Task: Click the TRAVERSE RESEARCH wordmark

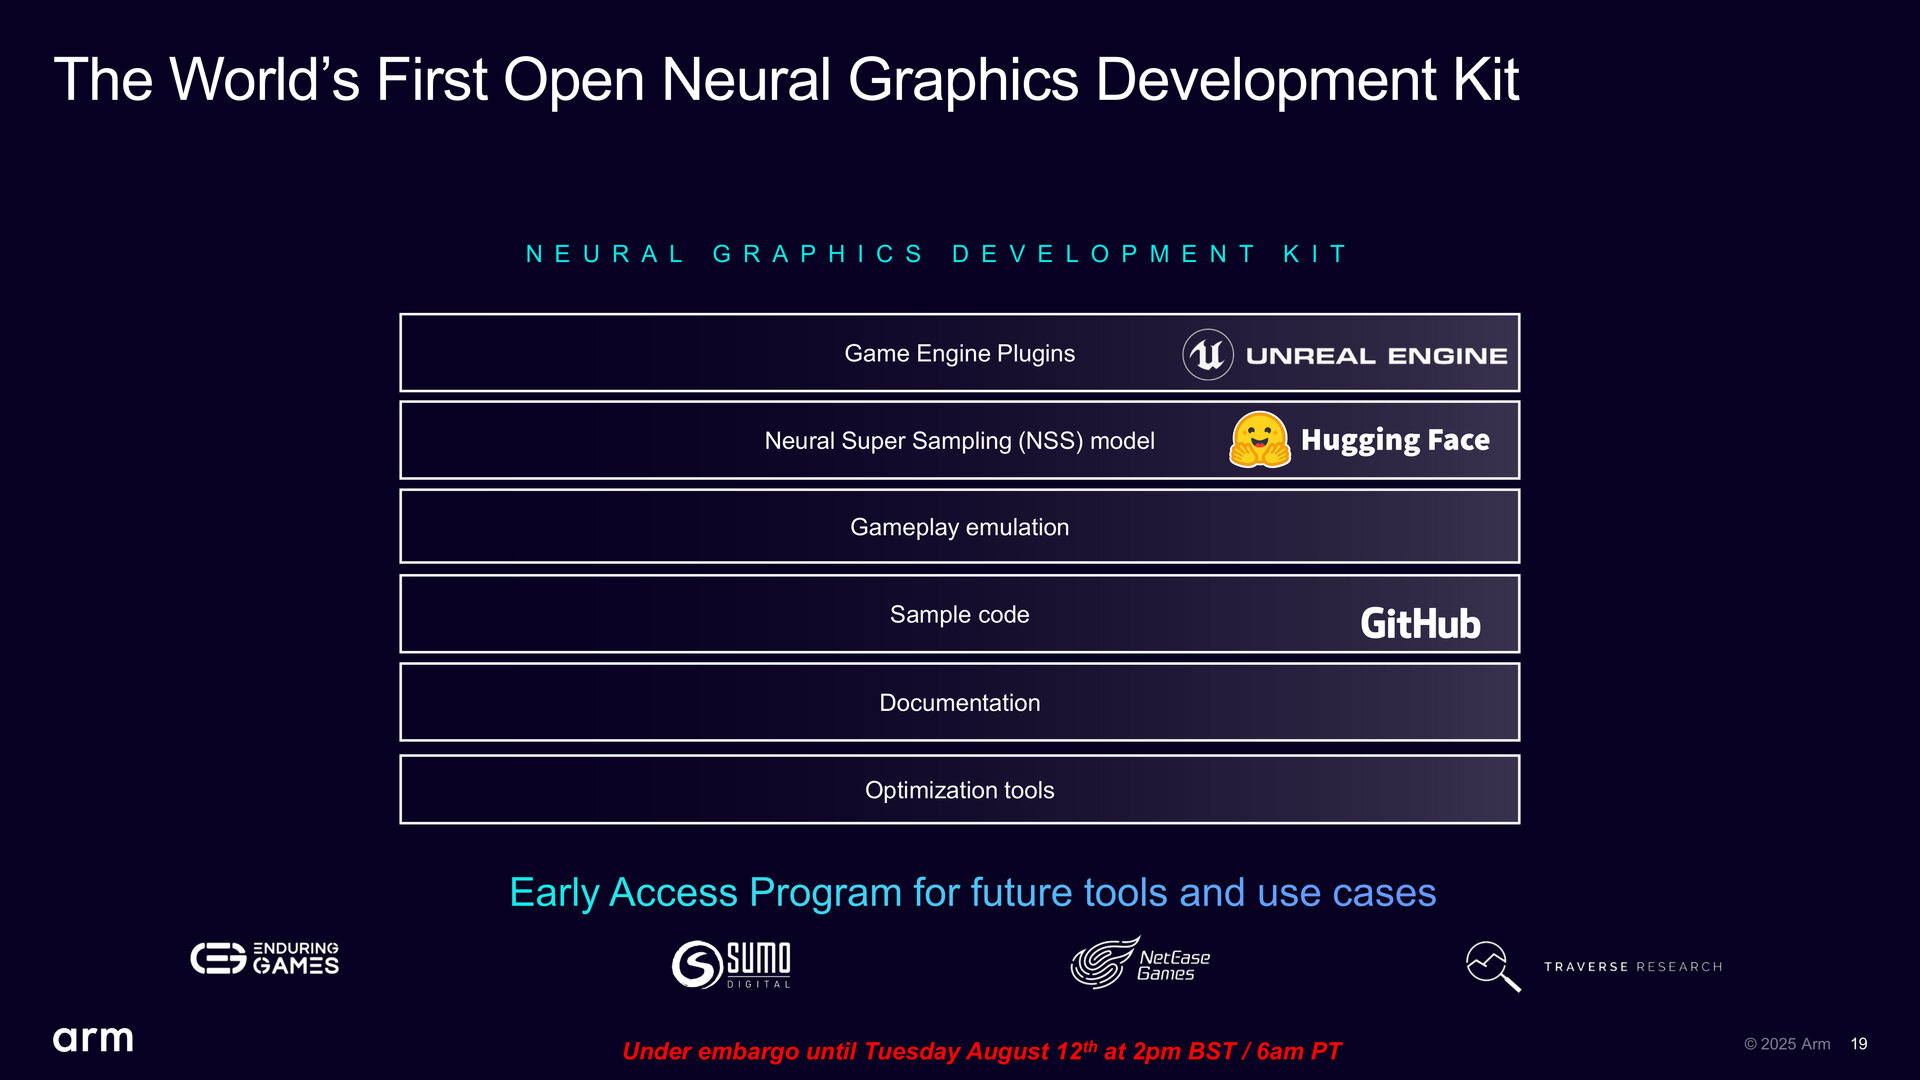Action: coord(1633,967)
